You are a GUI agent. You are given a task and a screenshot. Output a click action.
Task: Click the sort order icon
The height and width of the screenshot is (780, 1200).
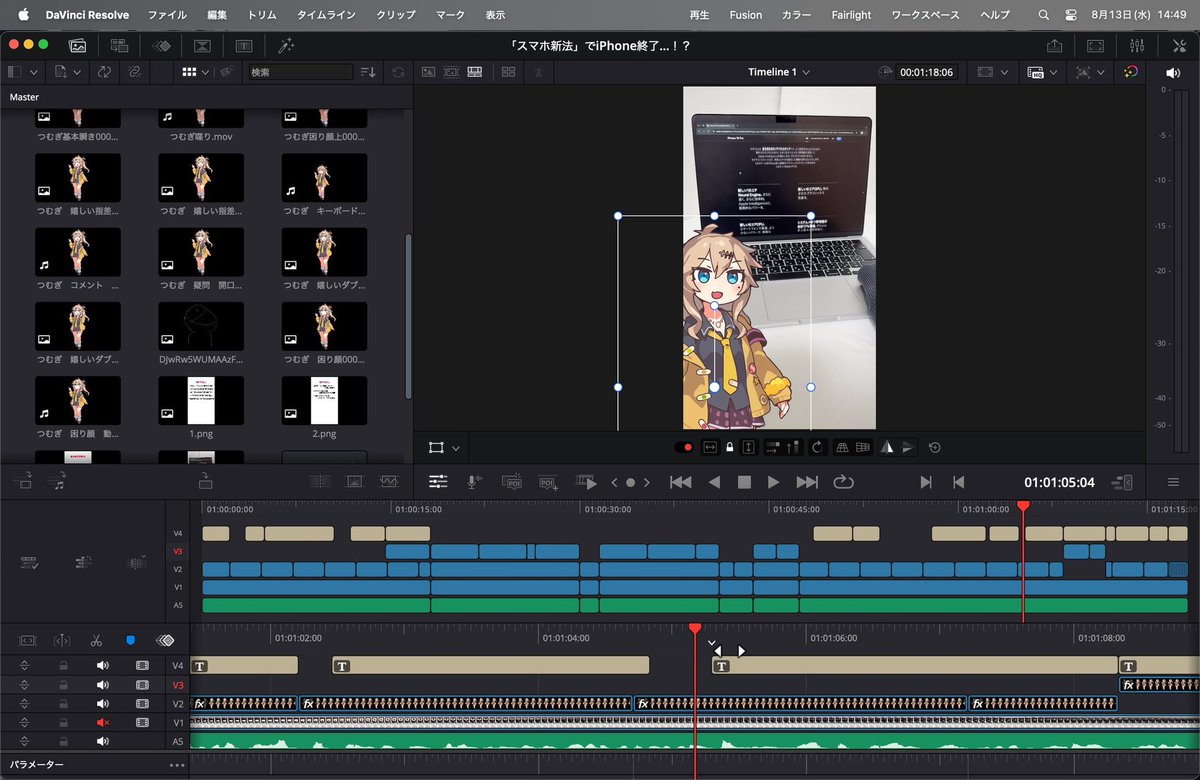pos(368,72)
